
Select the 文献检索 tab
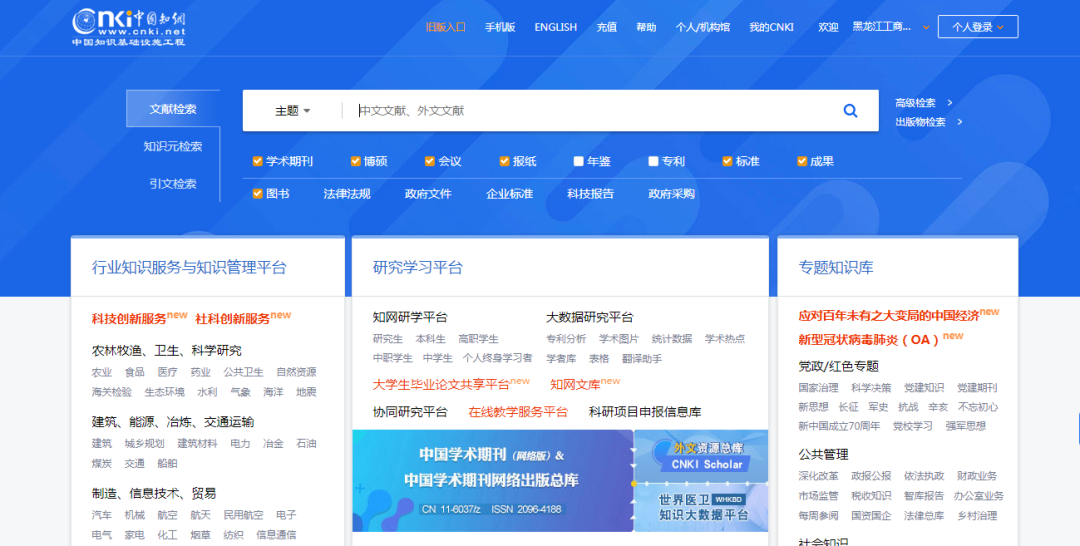[173, 109]
